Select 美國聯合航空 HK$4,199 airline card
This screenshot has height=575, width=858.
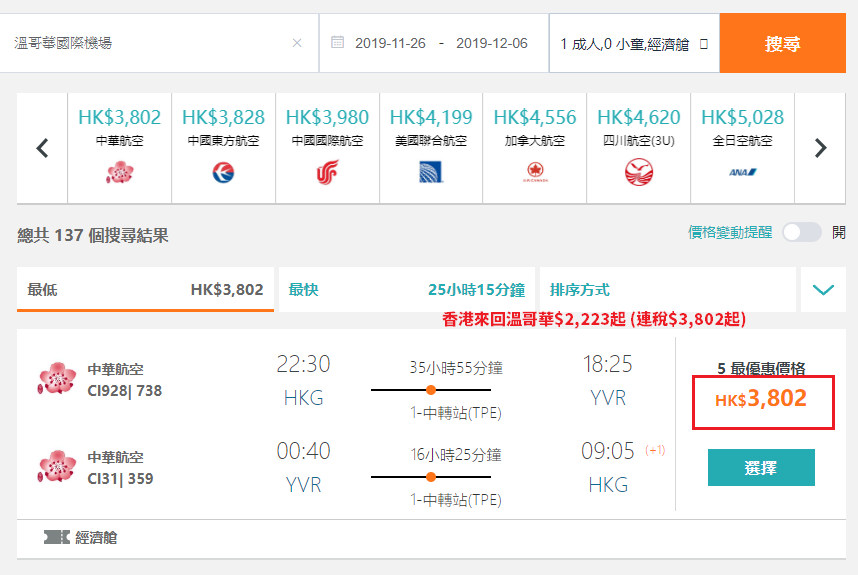pos(431,148)
